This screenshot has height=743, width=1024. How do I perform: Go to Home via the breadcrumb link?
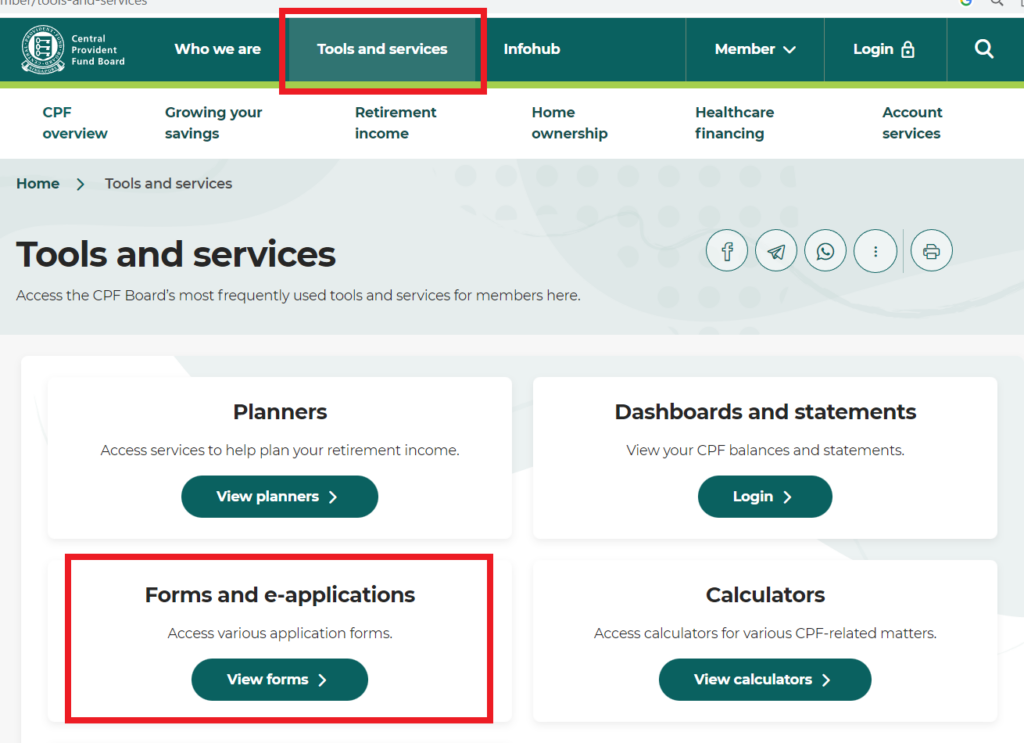[37, 183]
